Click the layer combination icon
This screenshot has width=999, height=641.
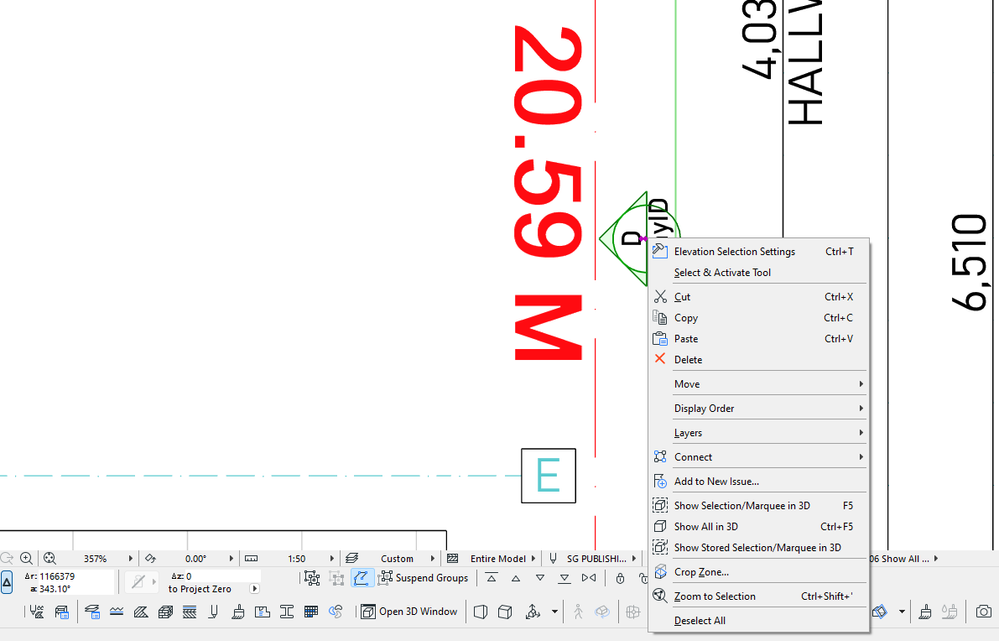click(352, 559)
